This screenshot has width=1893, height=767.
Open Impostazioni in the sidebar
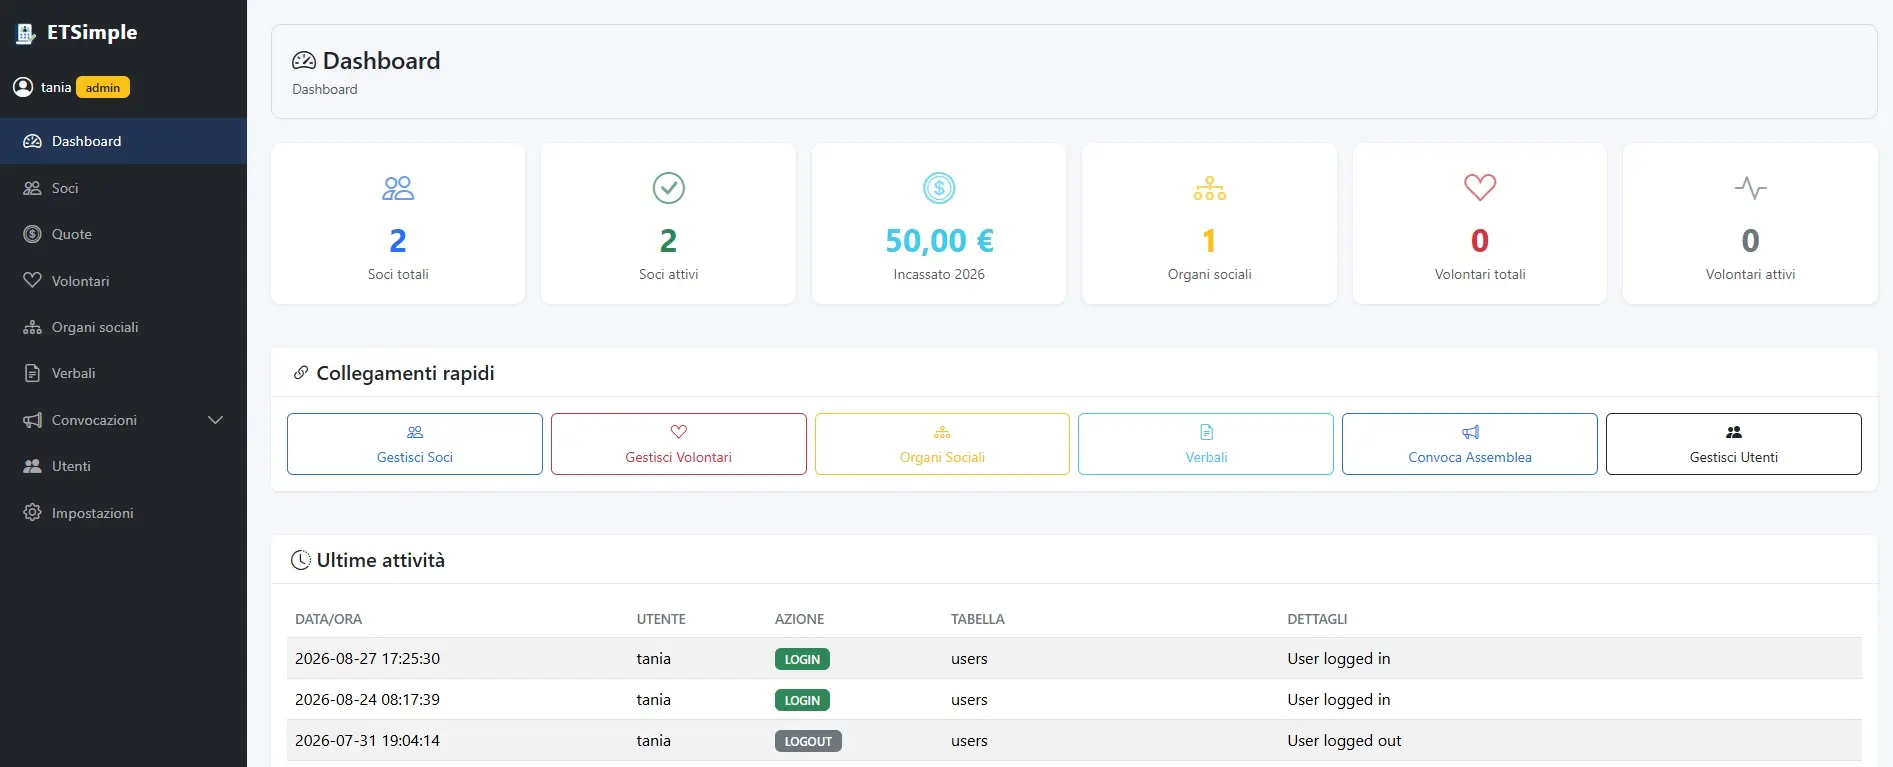point(123,513)
